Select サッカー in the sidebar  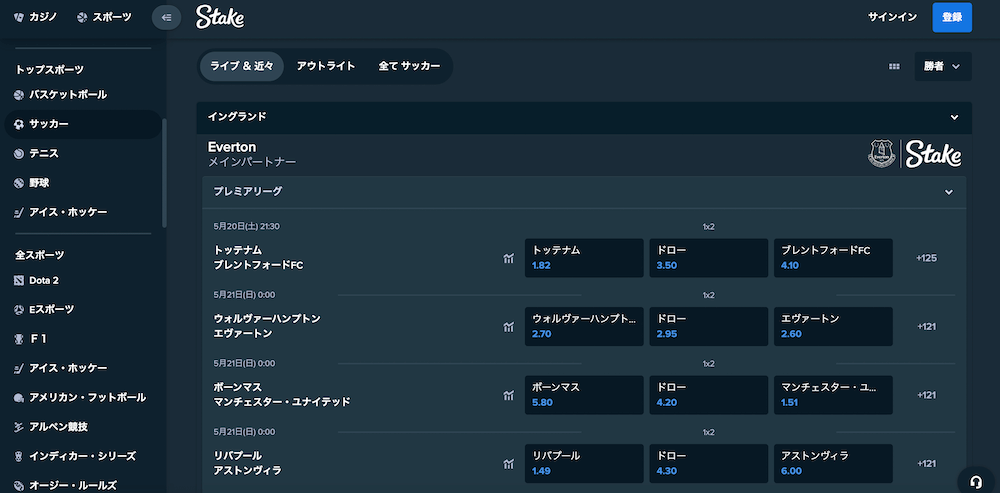pyautogui.click(x=83, y=124)
